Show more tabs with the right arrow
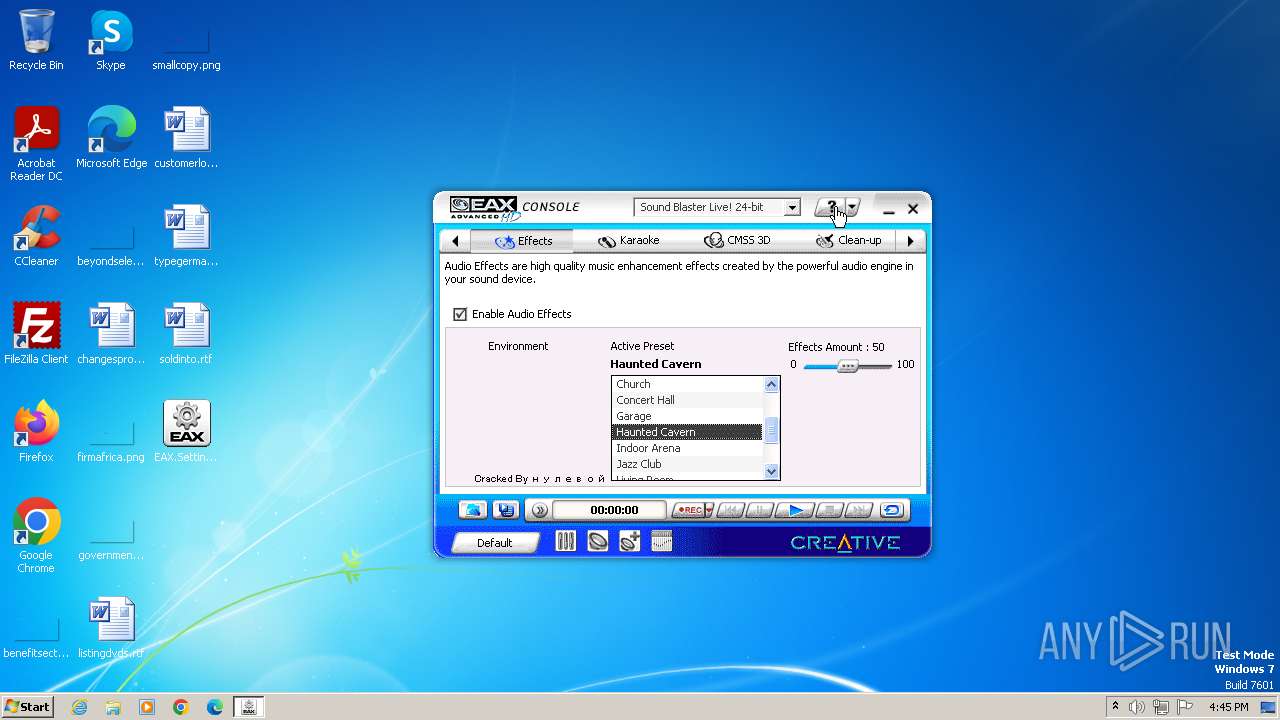Viewport: 1280px width, 720px height. click(x=910, y=241)
